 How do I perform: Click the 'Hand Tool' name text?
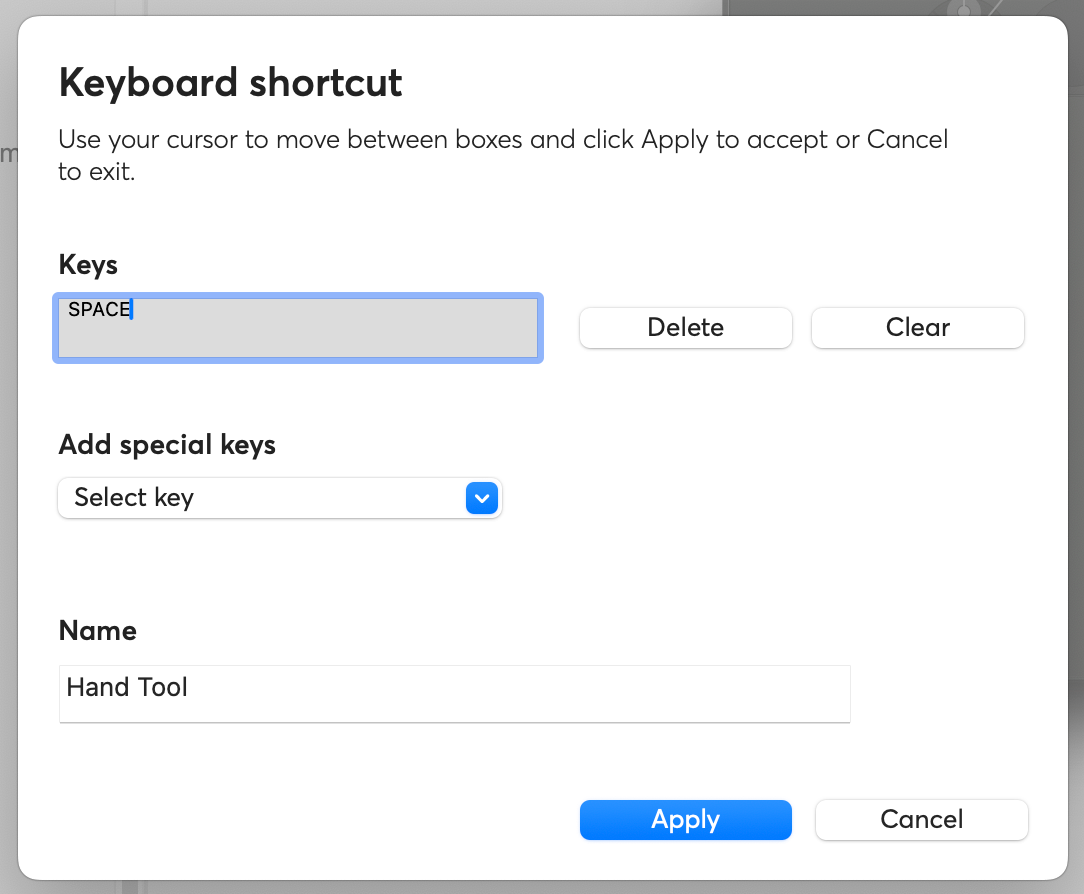pyautogui.click(x=127, y=687)
